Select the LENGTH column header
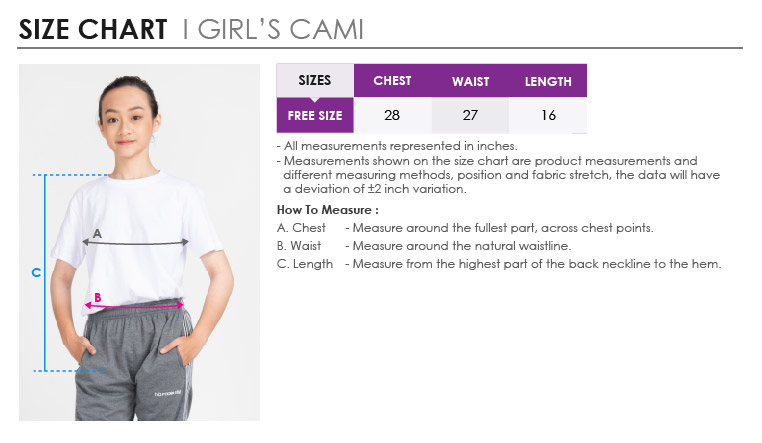This screenshot has width=762, height=443. coord(548,80)
